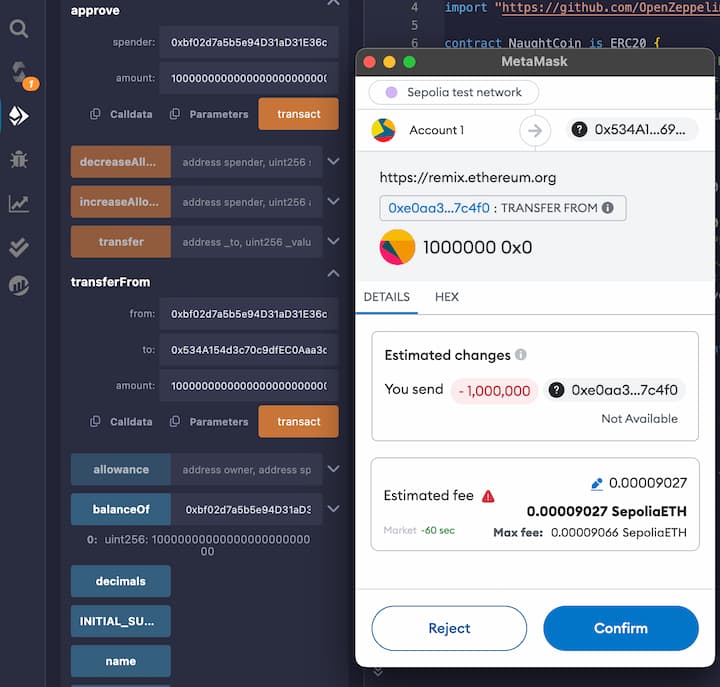
Task: Click the Account 1 avatar icon
Action: 383,130
